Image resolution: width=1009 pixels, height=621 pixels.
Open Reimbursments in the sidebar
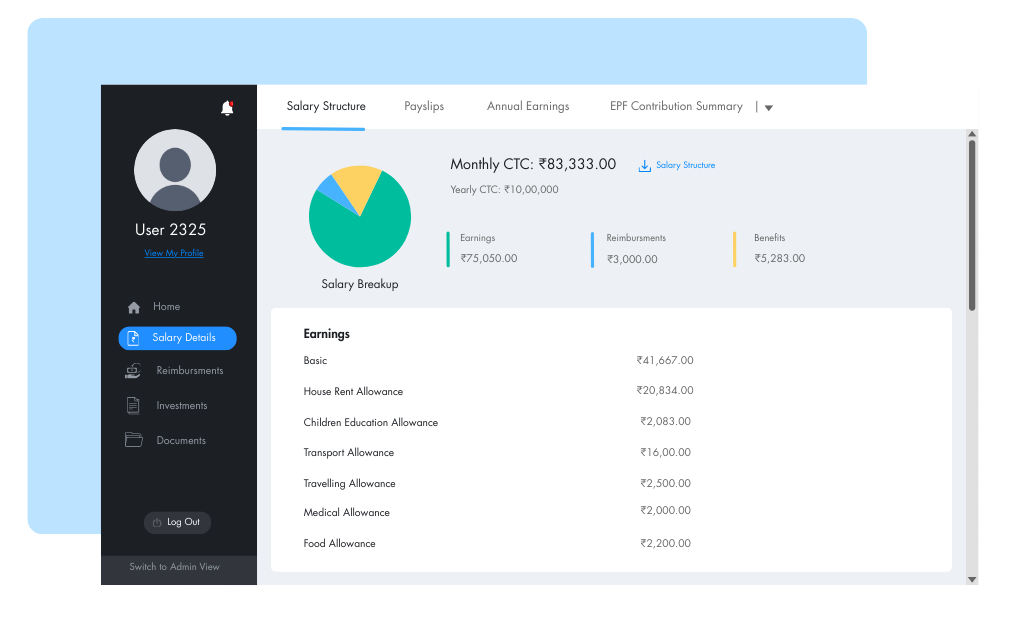click(x=190, y=371)
